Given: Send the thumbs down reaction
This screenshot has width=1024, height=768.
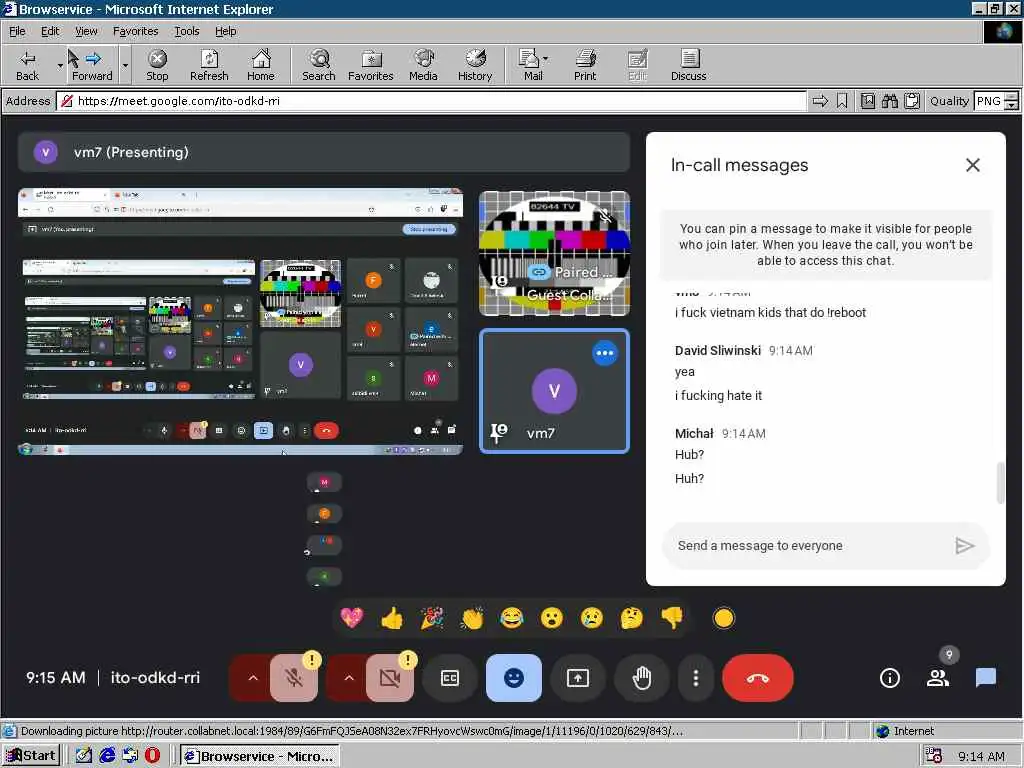Looking at the screenshot, I should coord(672,617).
